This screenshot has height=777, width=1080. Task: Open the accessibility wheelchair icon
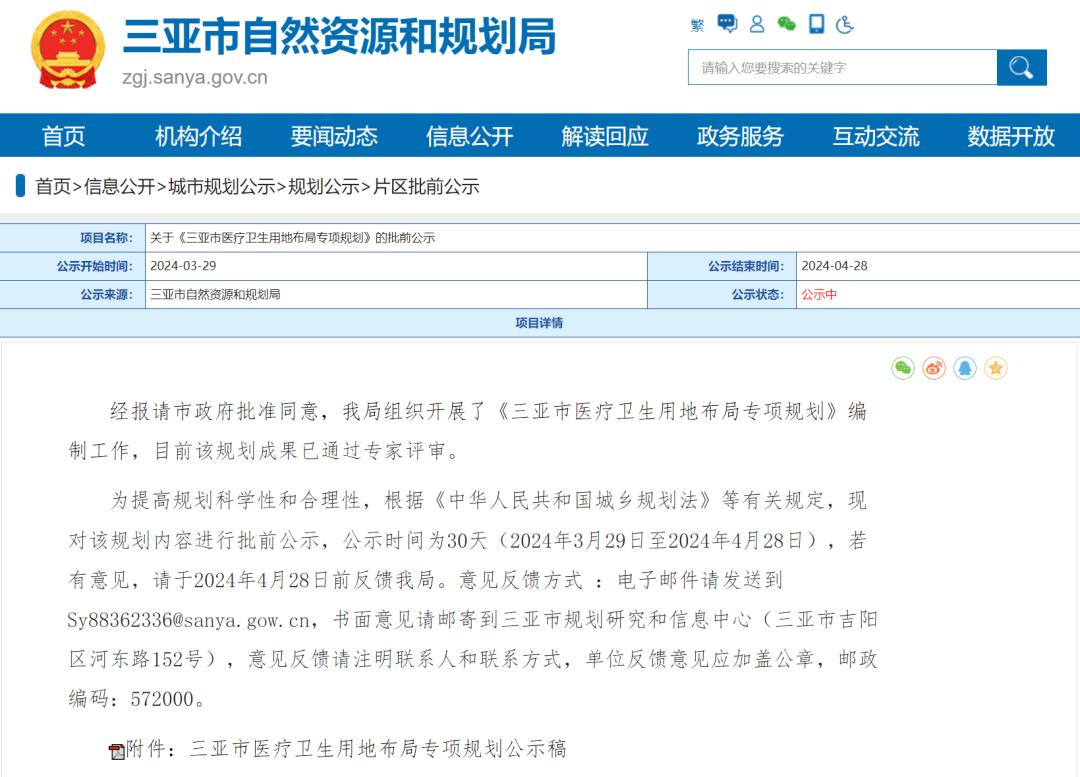coord(844,25)
